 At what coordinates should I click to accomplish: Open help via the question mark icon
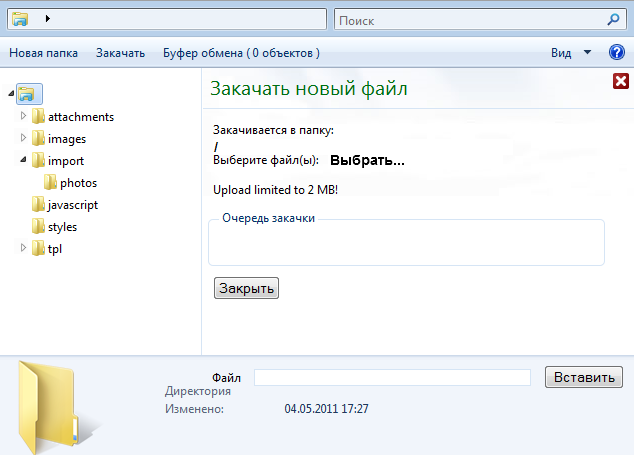pos(617,52)
